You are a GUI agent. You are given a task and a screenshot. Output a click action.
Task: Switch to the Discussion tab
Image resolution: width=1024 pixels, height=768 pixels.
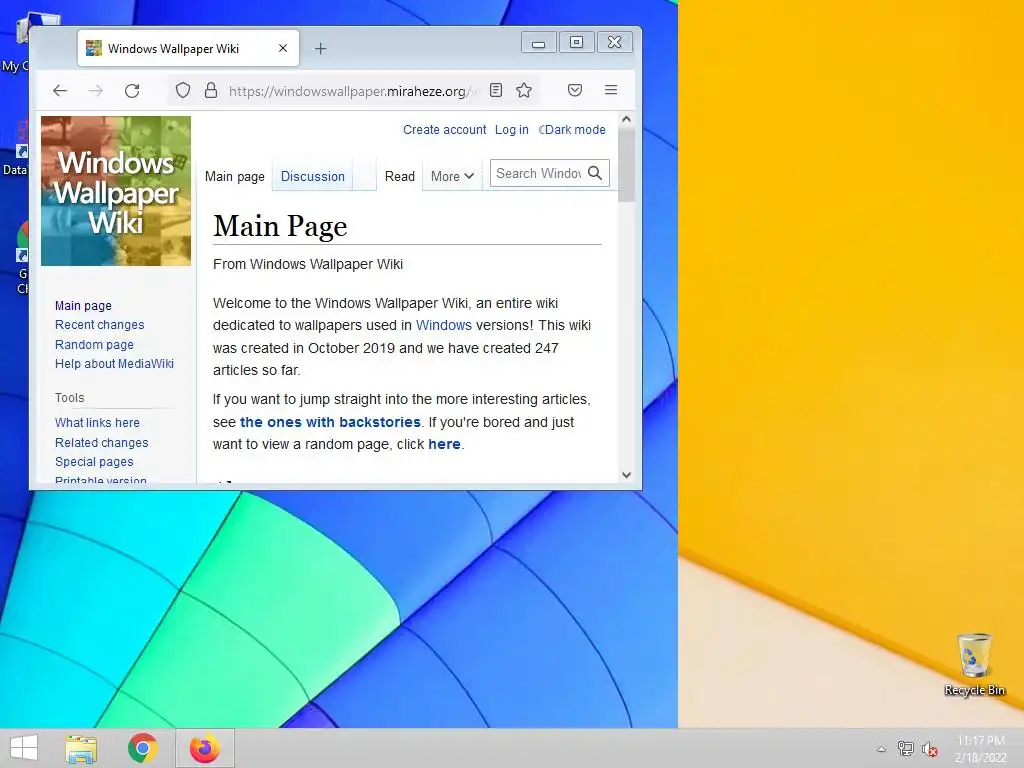pyautogui.click(x=313, y=176)
